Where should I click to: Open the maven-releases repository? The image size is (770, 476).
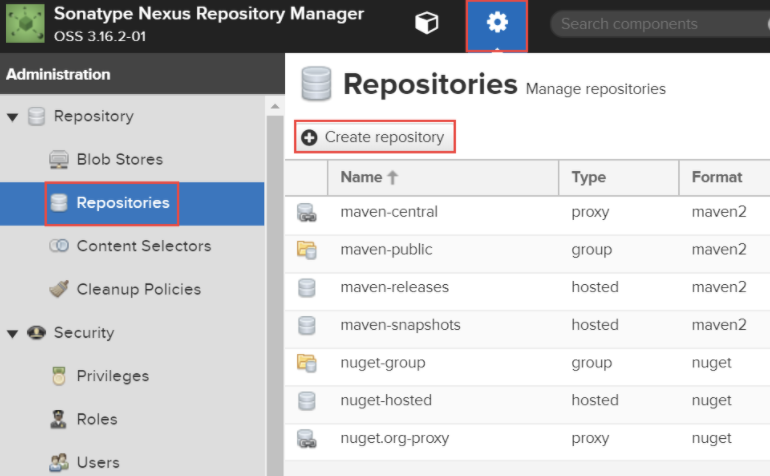(395, 287)
